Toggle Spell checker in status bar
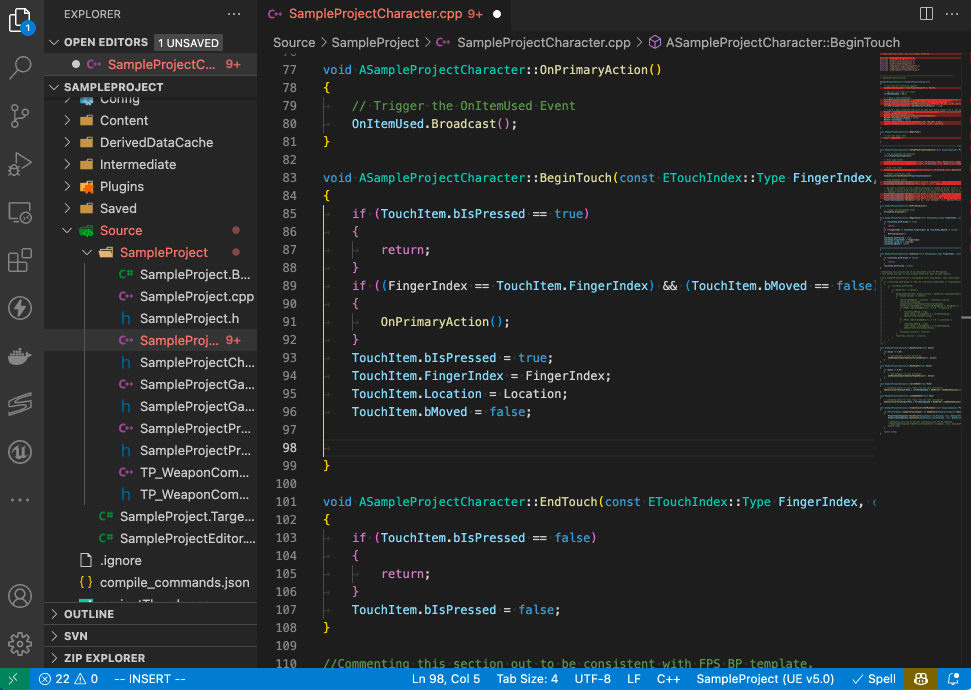The width and height of the screenshot is (971, 690). pyautogui.click(x=874, y=679)
